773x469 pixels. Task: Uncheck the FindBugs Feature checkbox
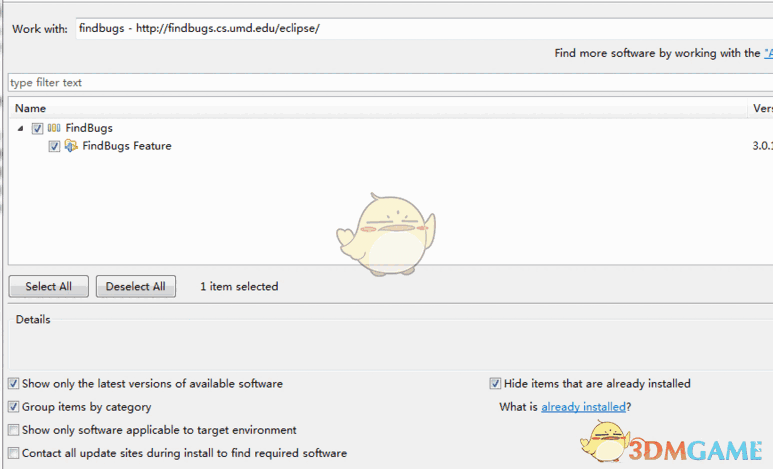[54, 146]
